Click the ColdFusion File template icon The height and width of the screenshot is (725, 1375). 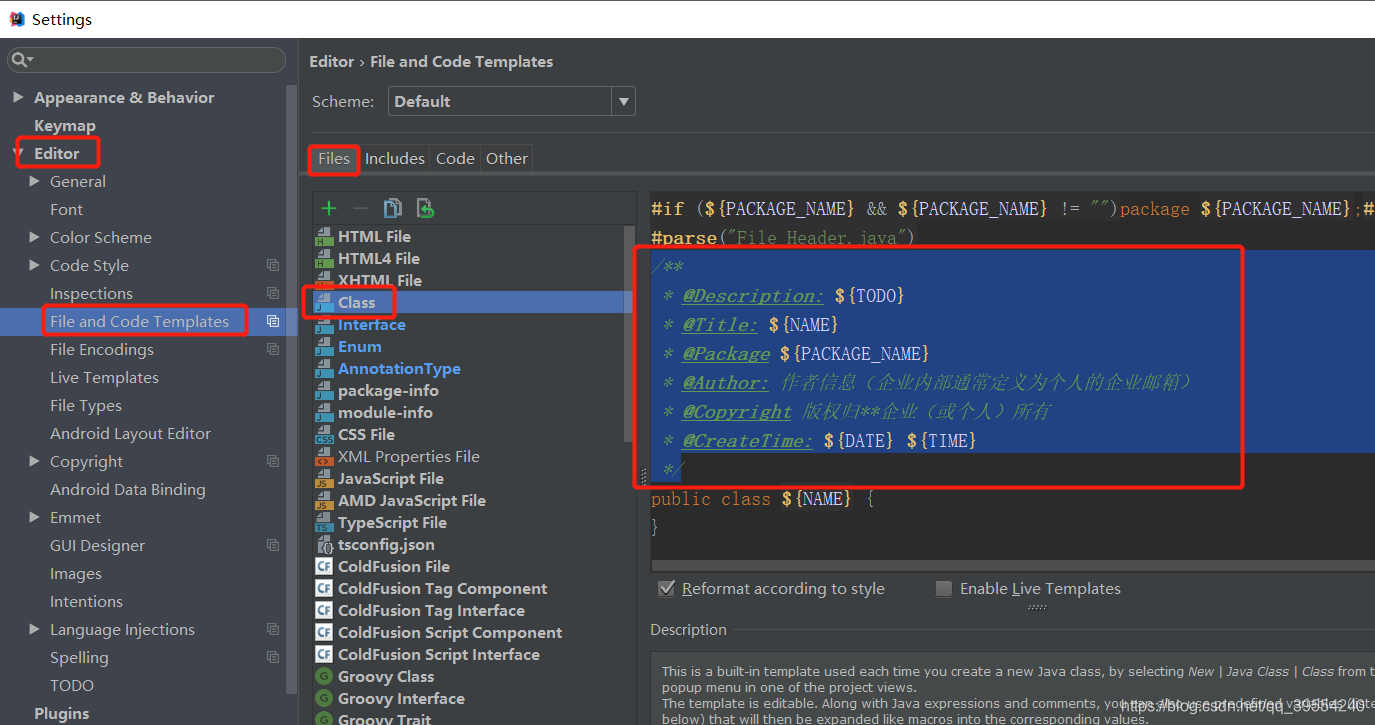(x=324, y=567)
